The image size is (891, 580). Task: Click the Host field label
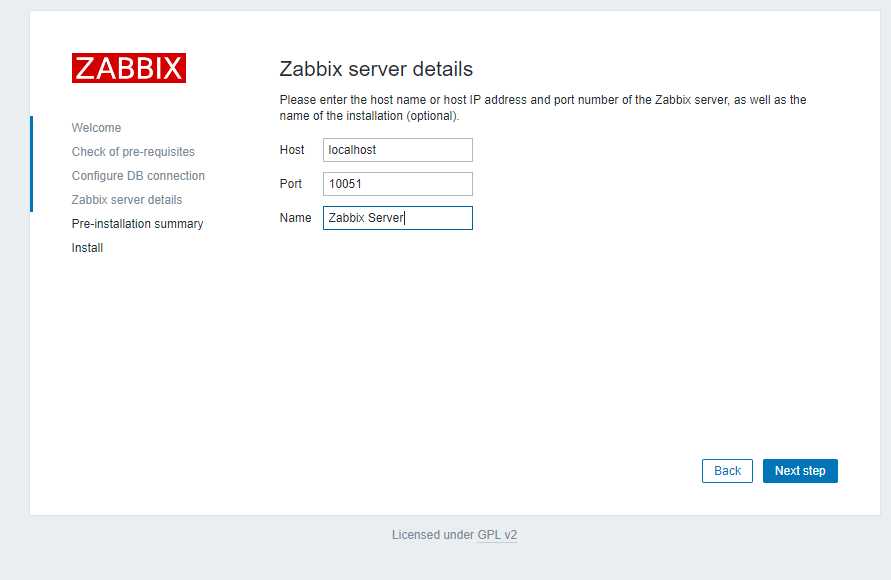[292, 150]
